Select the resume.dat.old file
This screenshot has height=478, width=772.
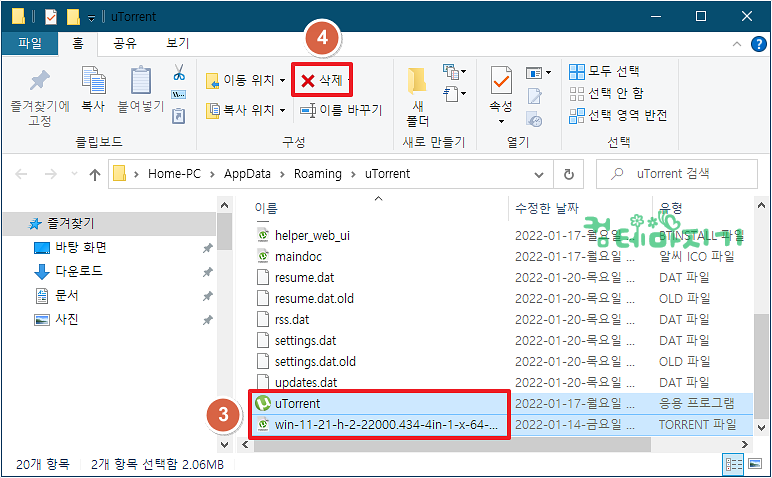[314, 299]
